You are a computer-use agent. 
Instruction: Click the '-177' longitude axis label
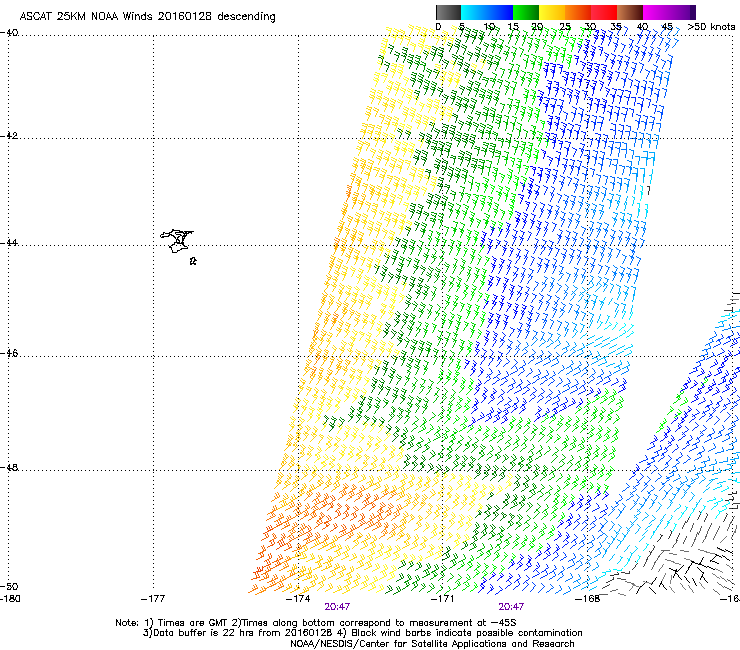tap(153, 599)
